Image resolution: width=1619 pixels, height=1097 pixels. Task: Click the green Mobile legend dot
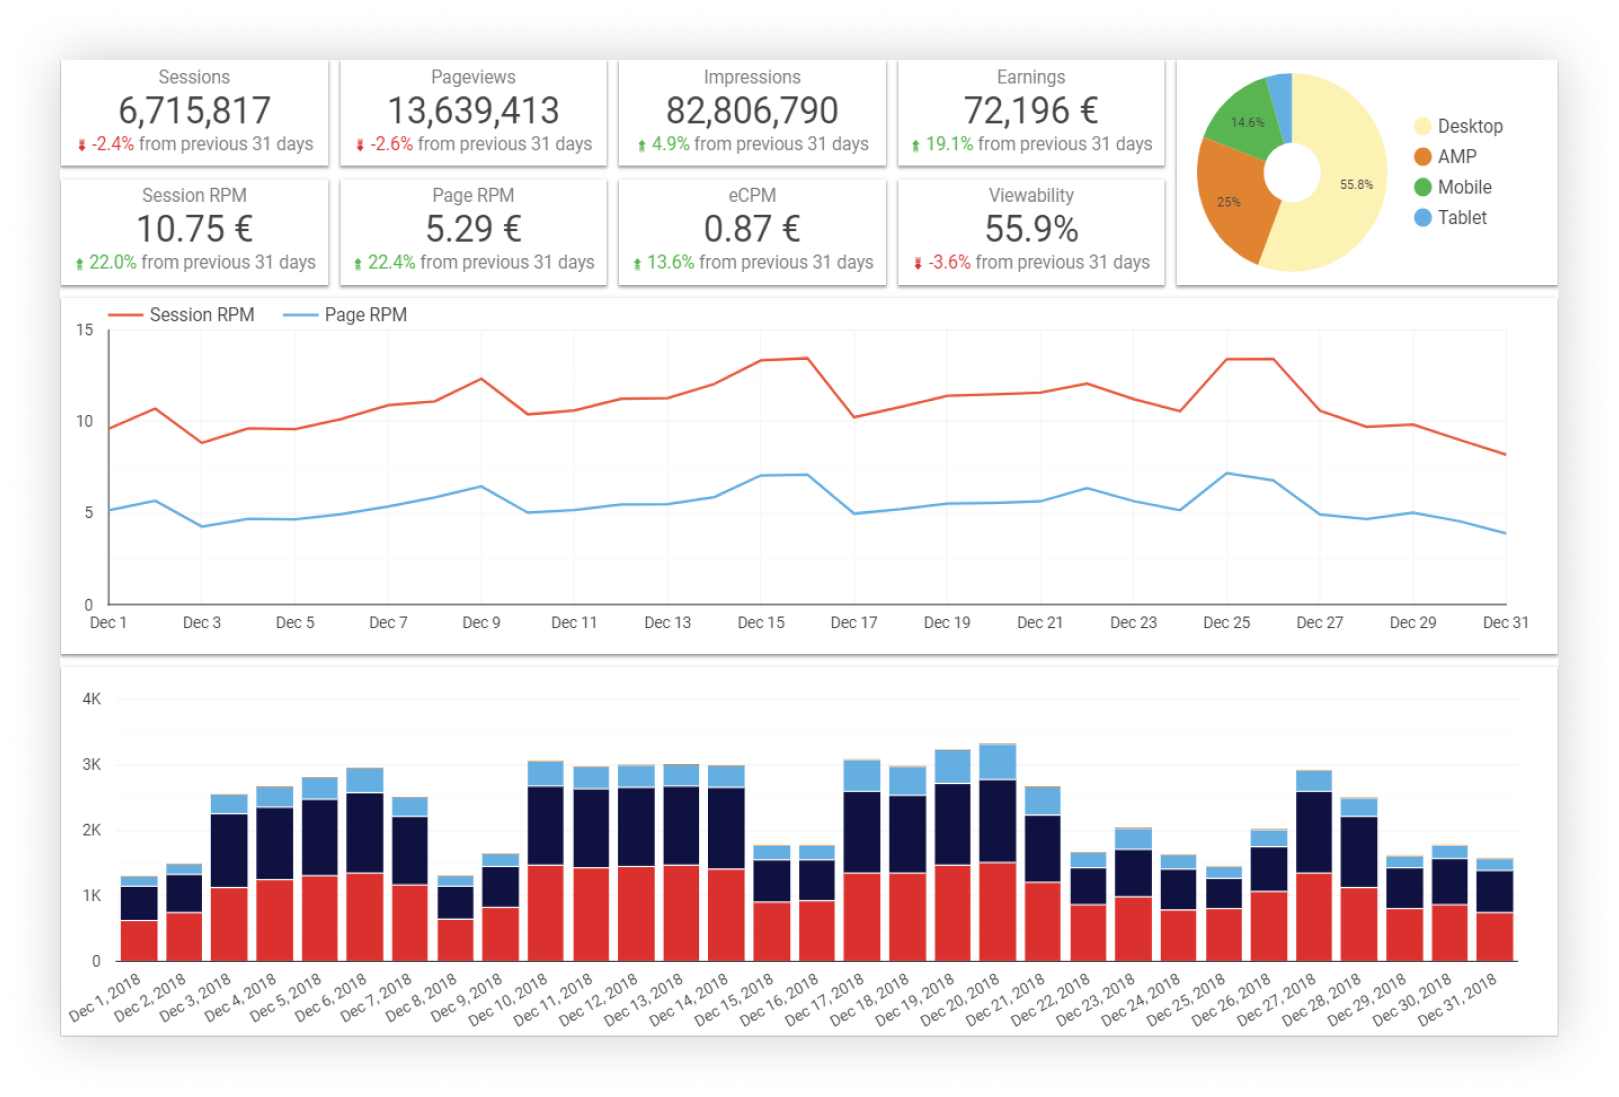click(1422, 187)
